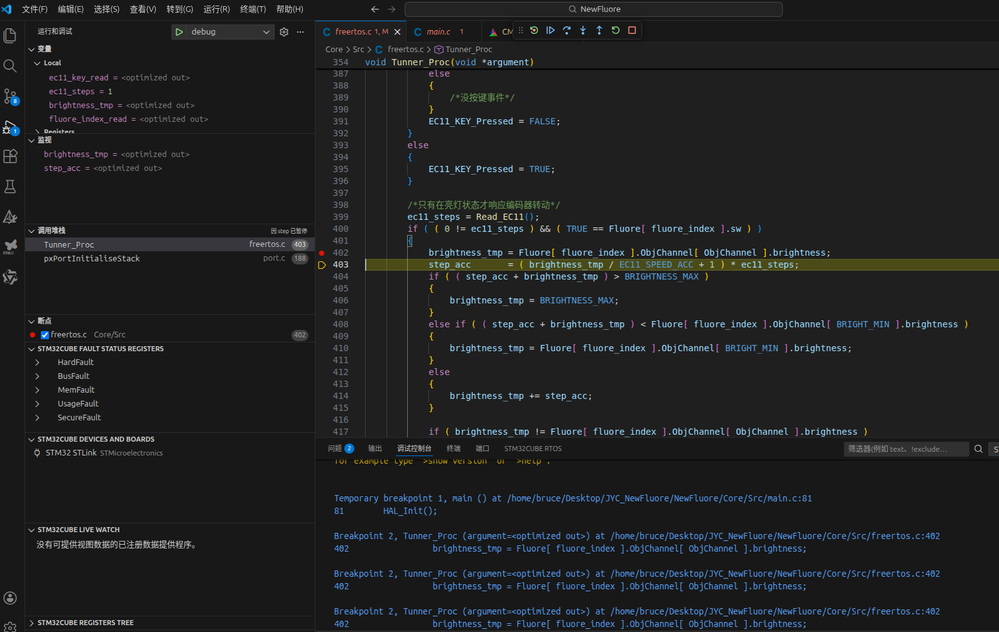Click the Step Over debug button

tap(566, 31)
